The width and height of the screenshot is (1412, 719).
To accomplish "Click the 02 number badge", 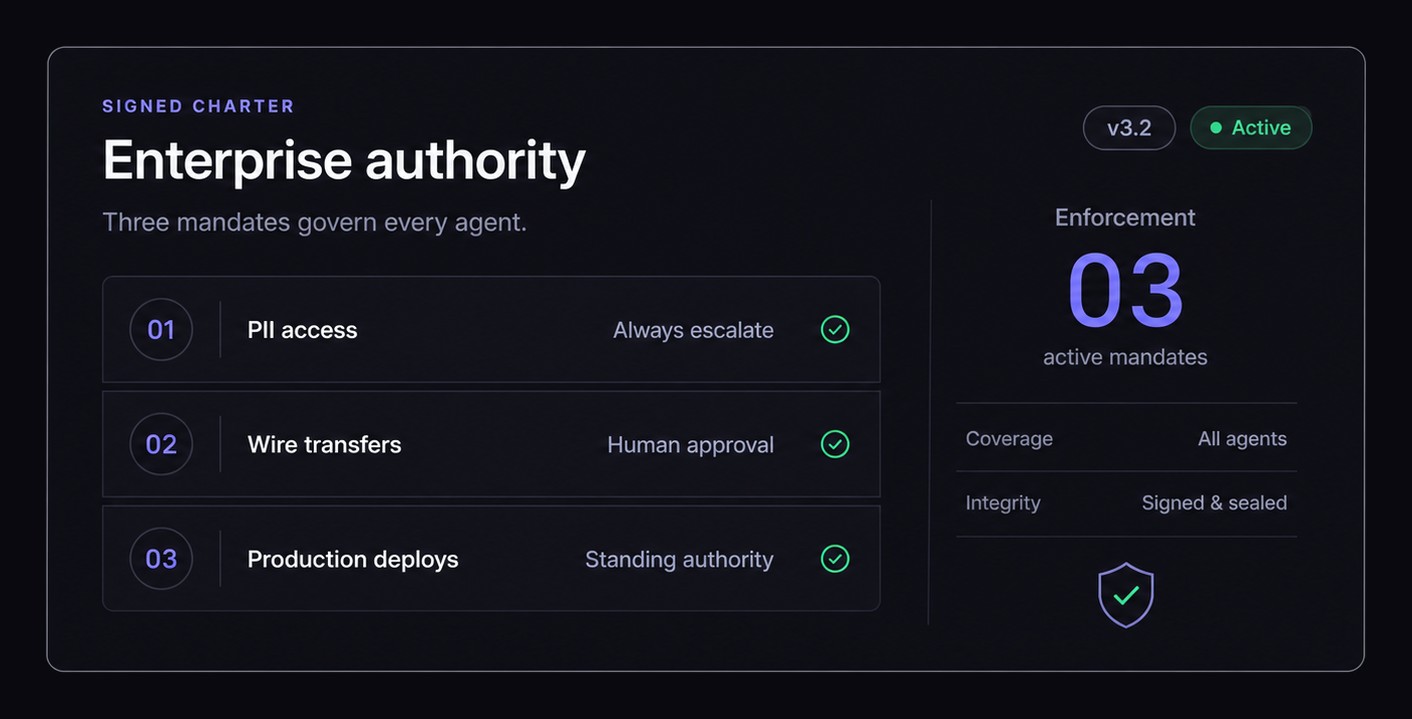I will [x=161, y=444].
